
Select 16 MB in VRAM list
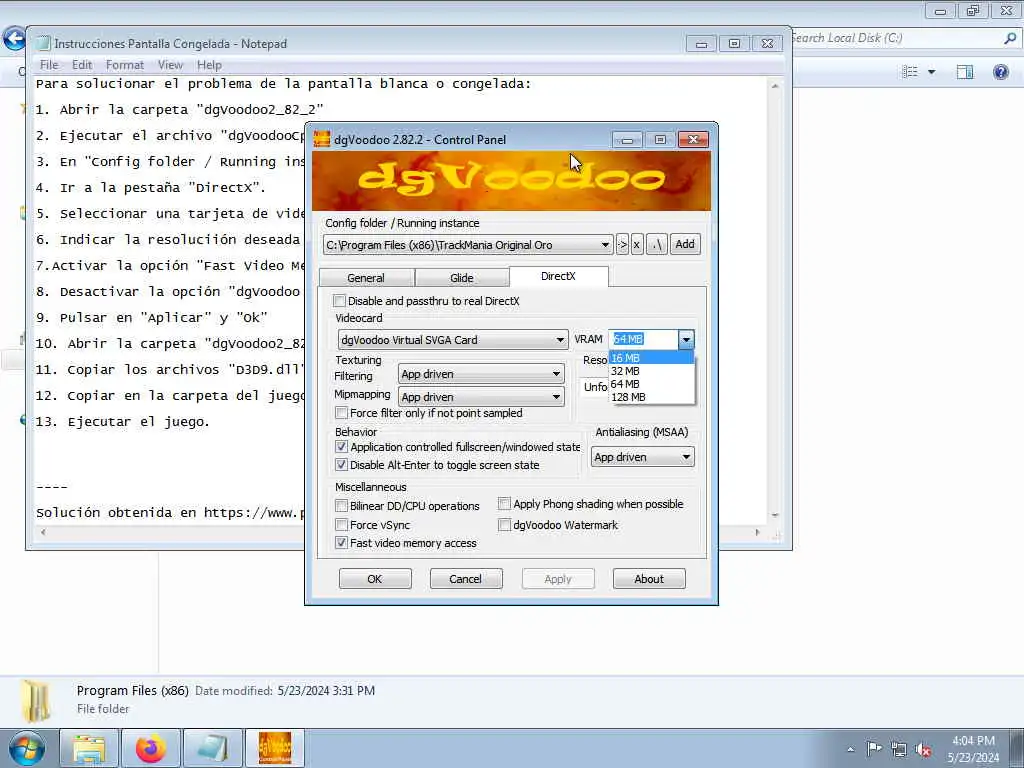point(651,358)
